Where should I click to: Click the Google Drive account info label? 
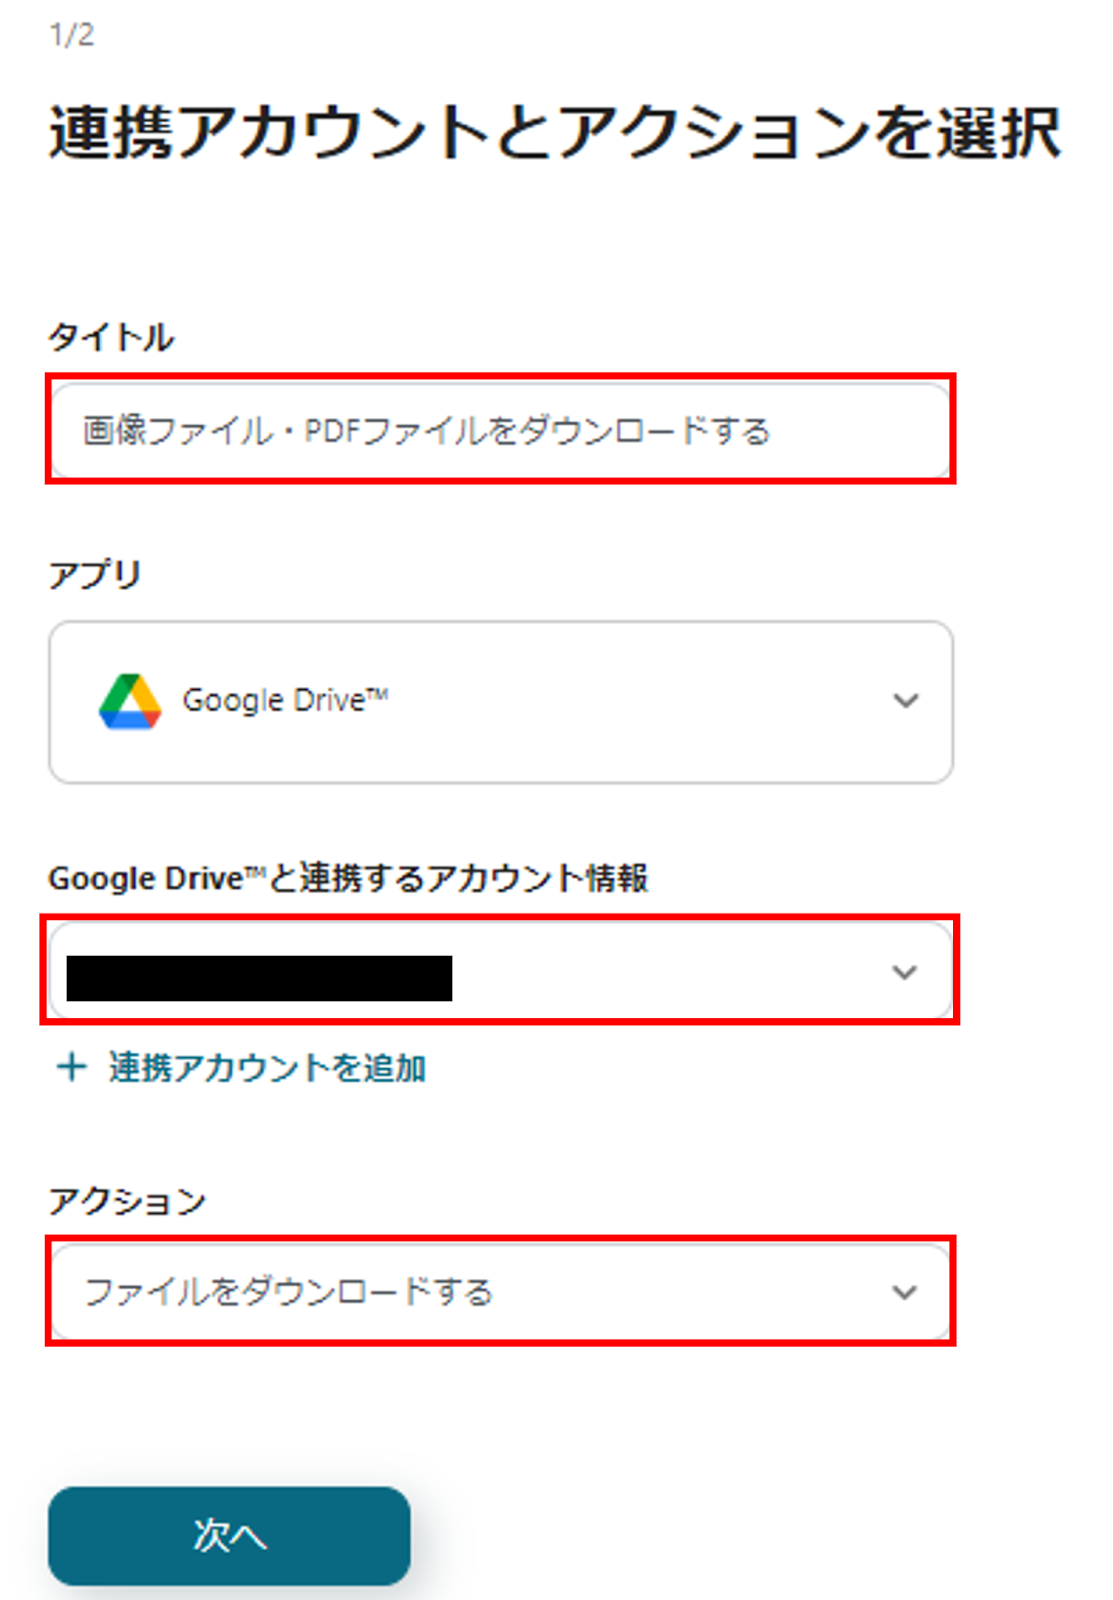pos(348,878)
